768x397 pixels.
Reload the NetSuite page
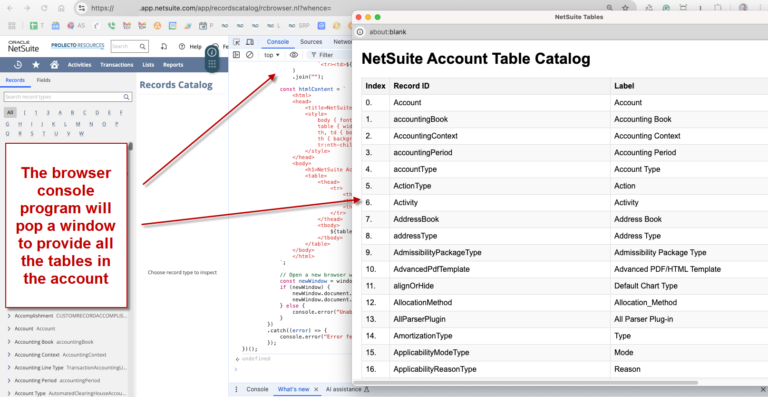(x=44, y=8)
